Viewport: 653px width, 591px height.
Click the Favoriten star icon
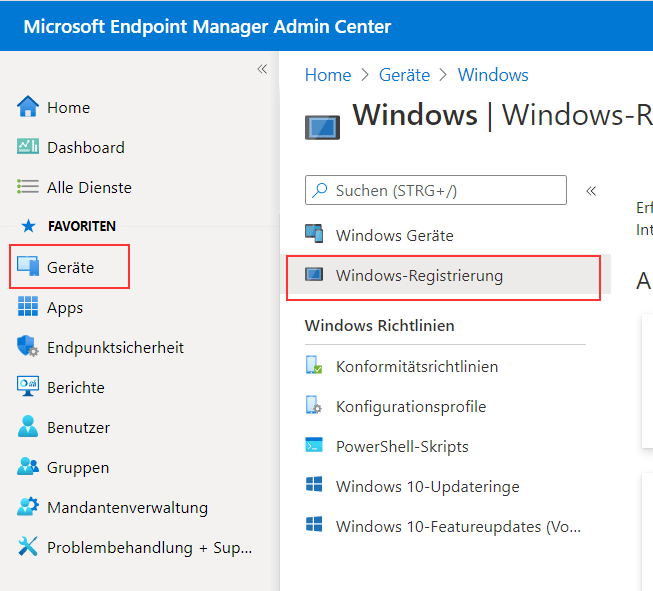(28, 226)
